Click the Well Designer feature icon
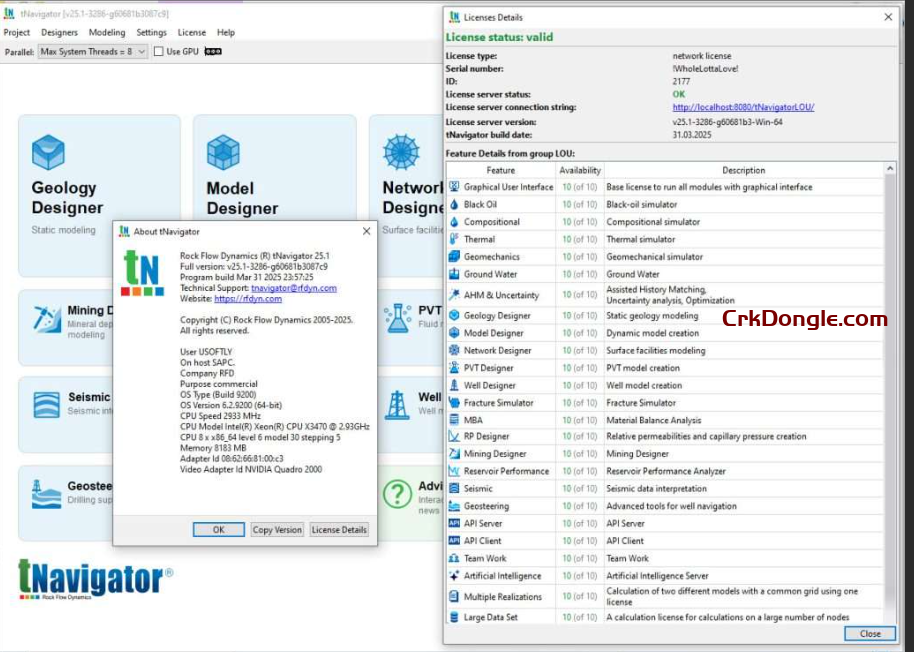The height and width of the screenshot is (652, 914). [x=453, y=385]
